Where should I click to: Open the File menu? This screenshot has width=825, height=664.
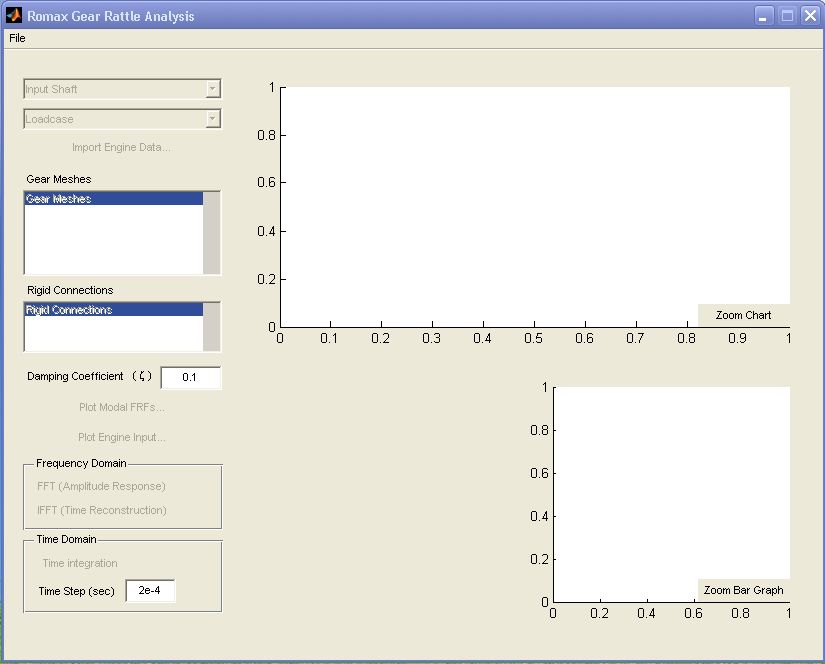[x=17, y=38]
